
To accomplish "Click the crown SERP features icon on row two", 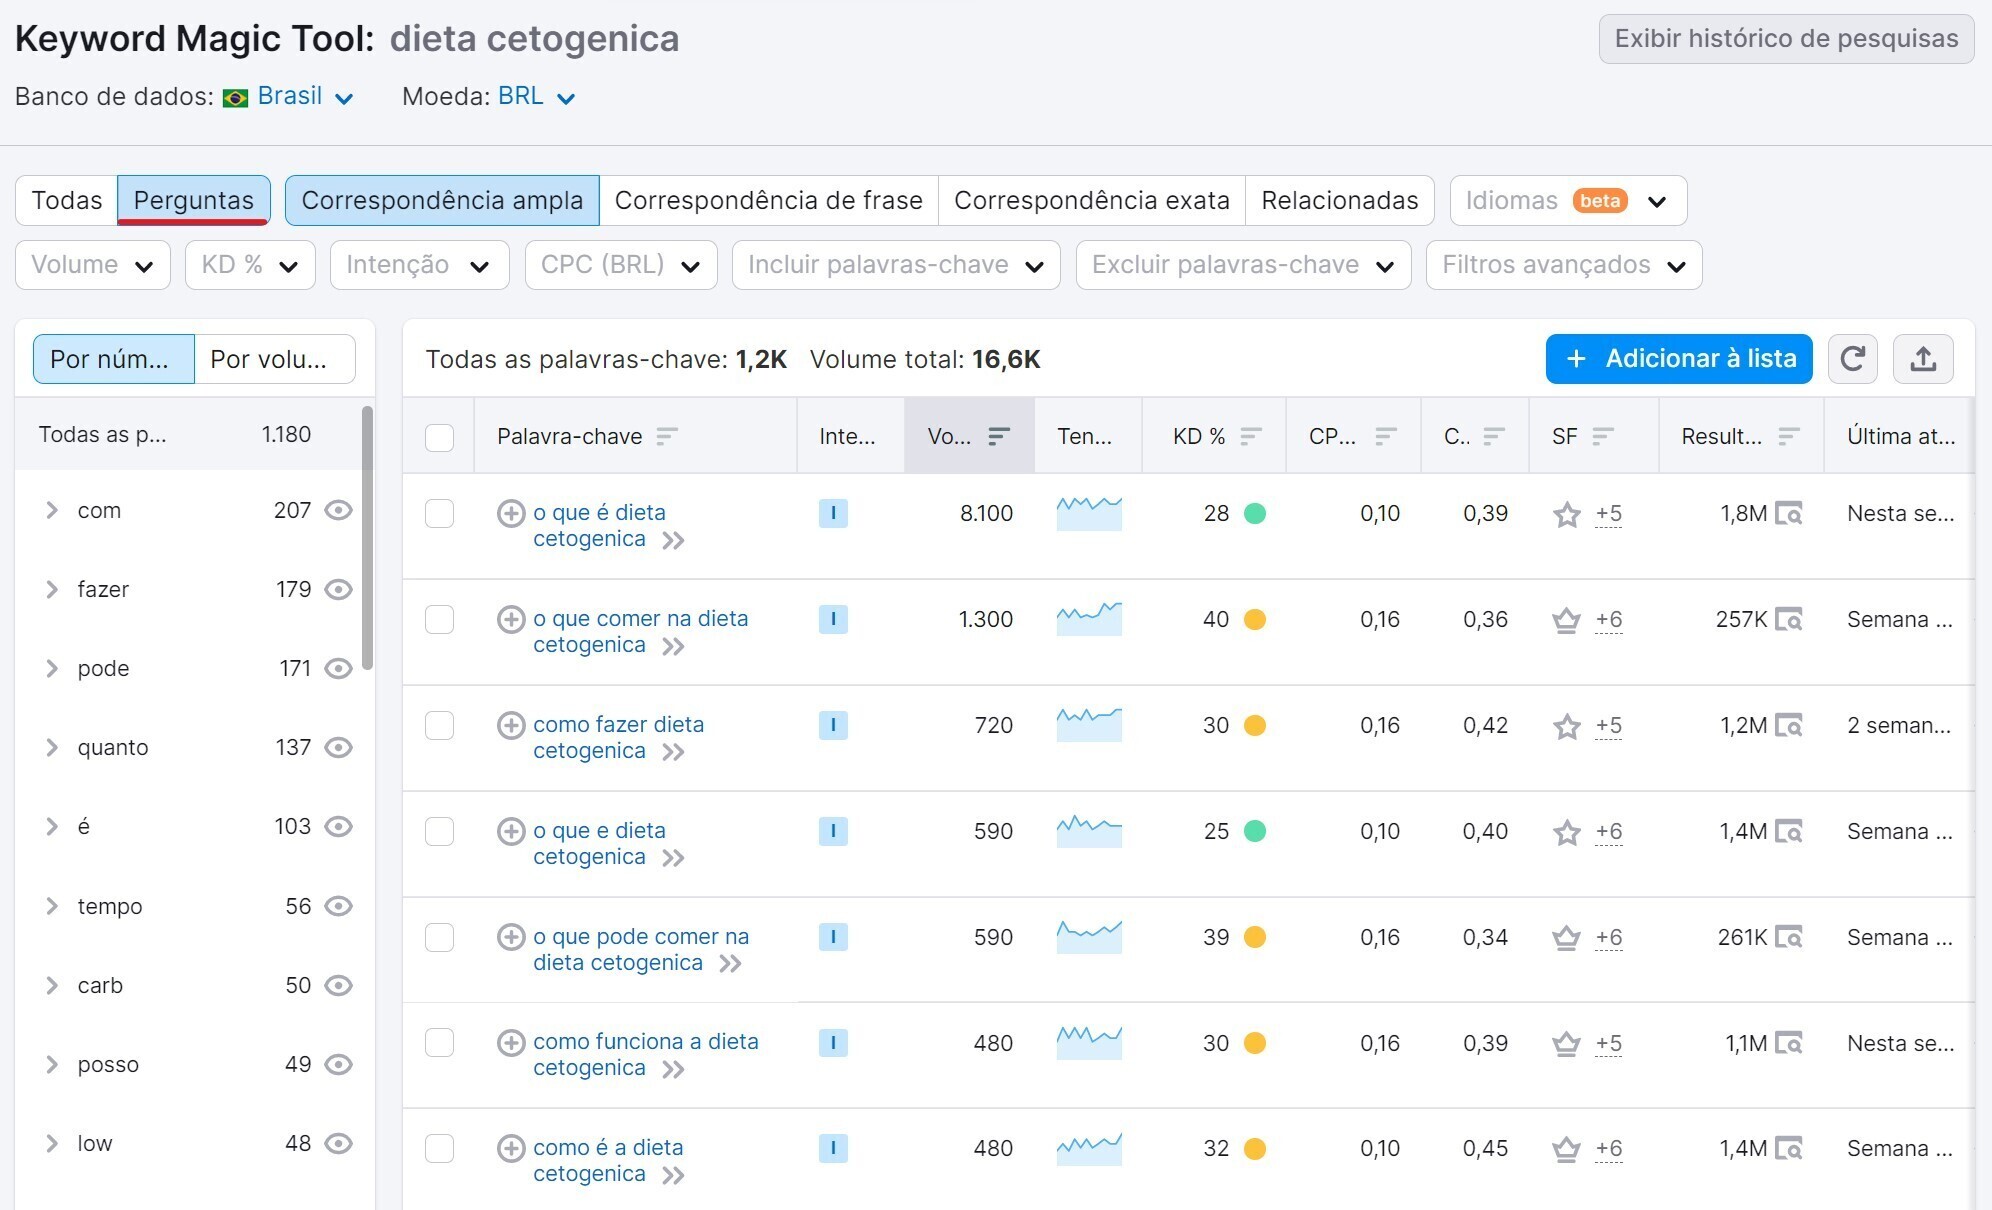I will [x=1566, y=620].
